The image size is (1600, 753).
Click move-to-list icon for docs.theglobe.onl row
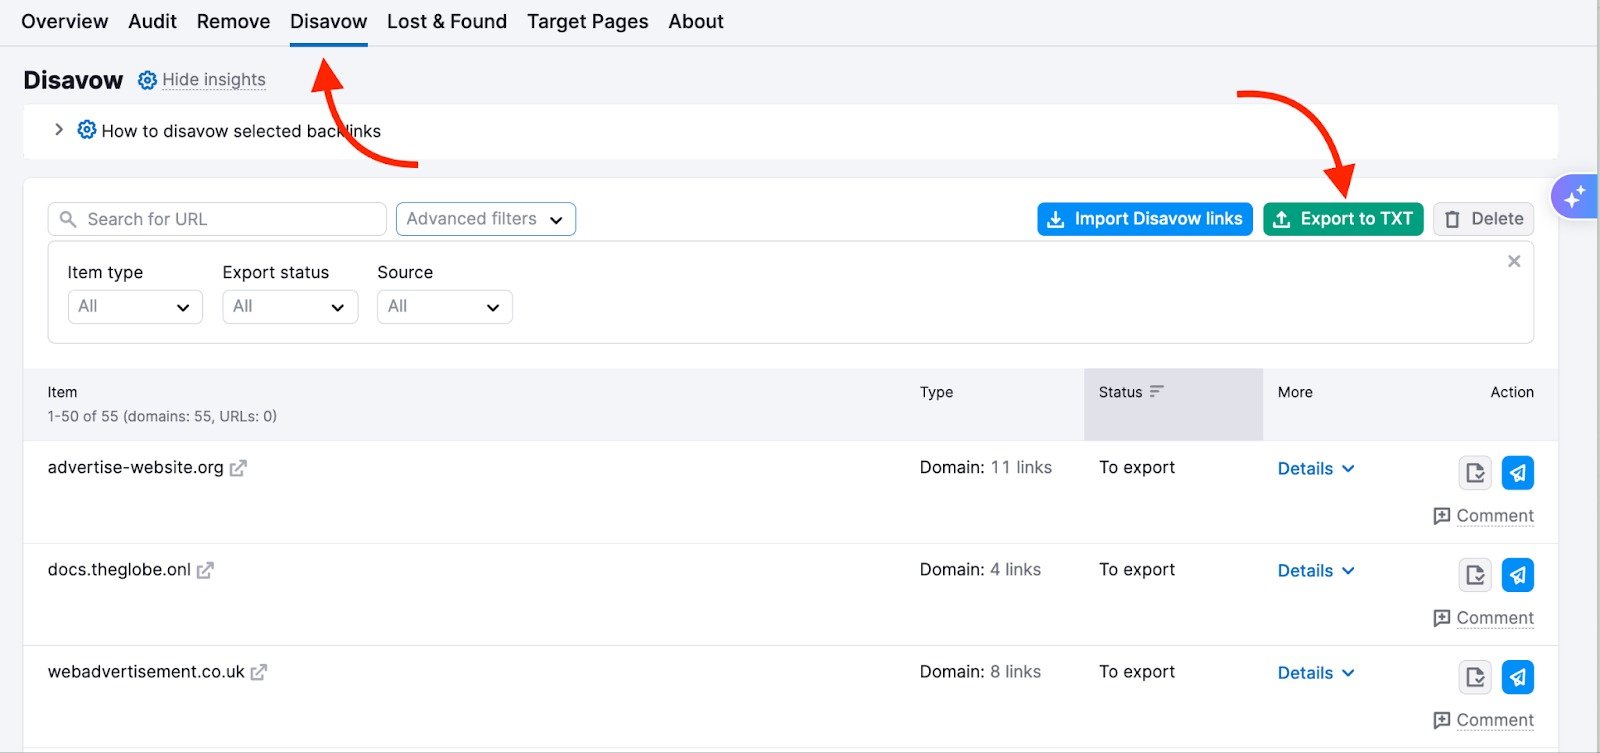(x=1475, y=575)
